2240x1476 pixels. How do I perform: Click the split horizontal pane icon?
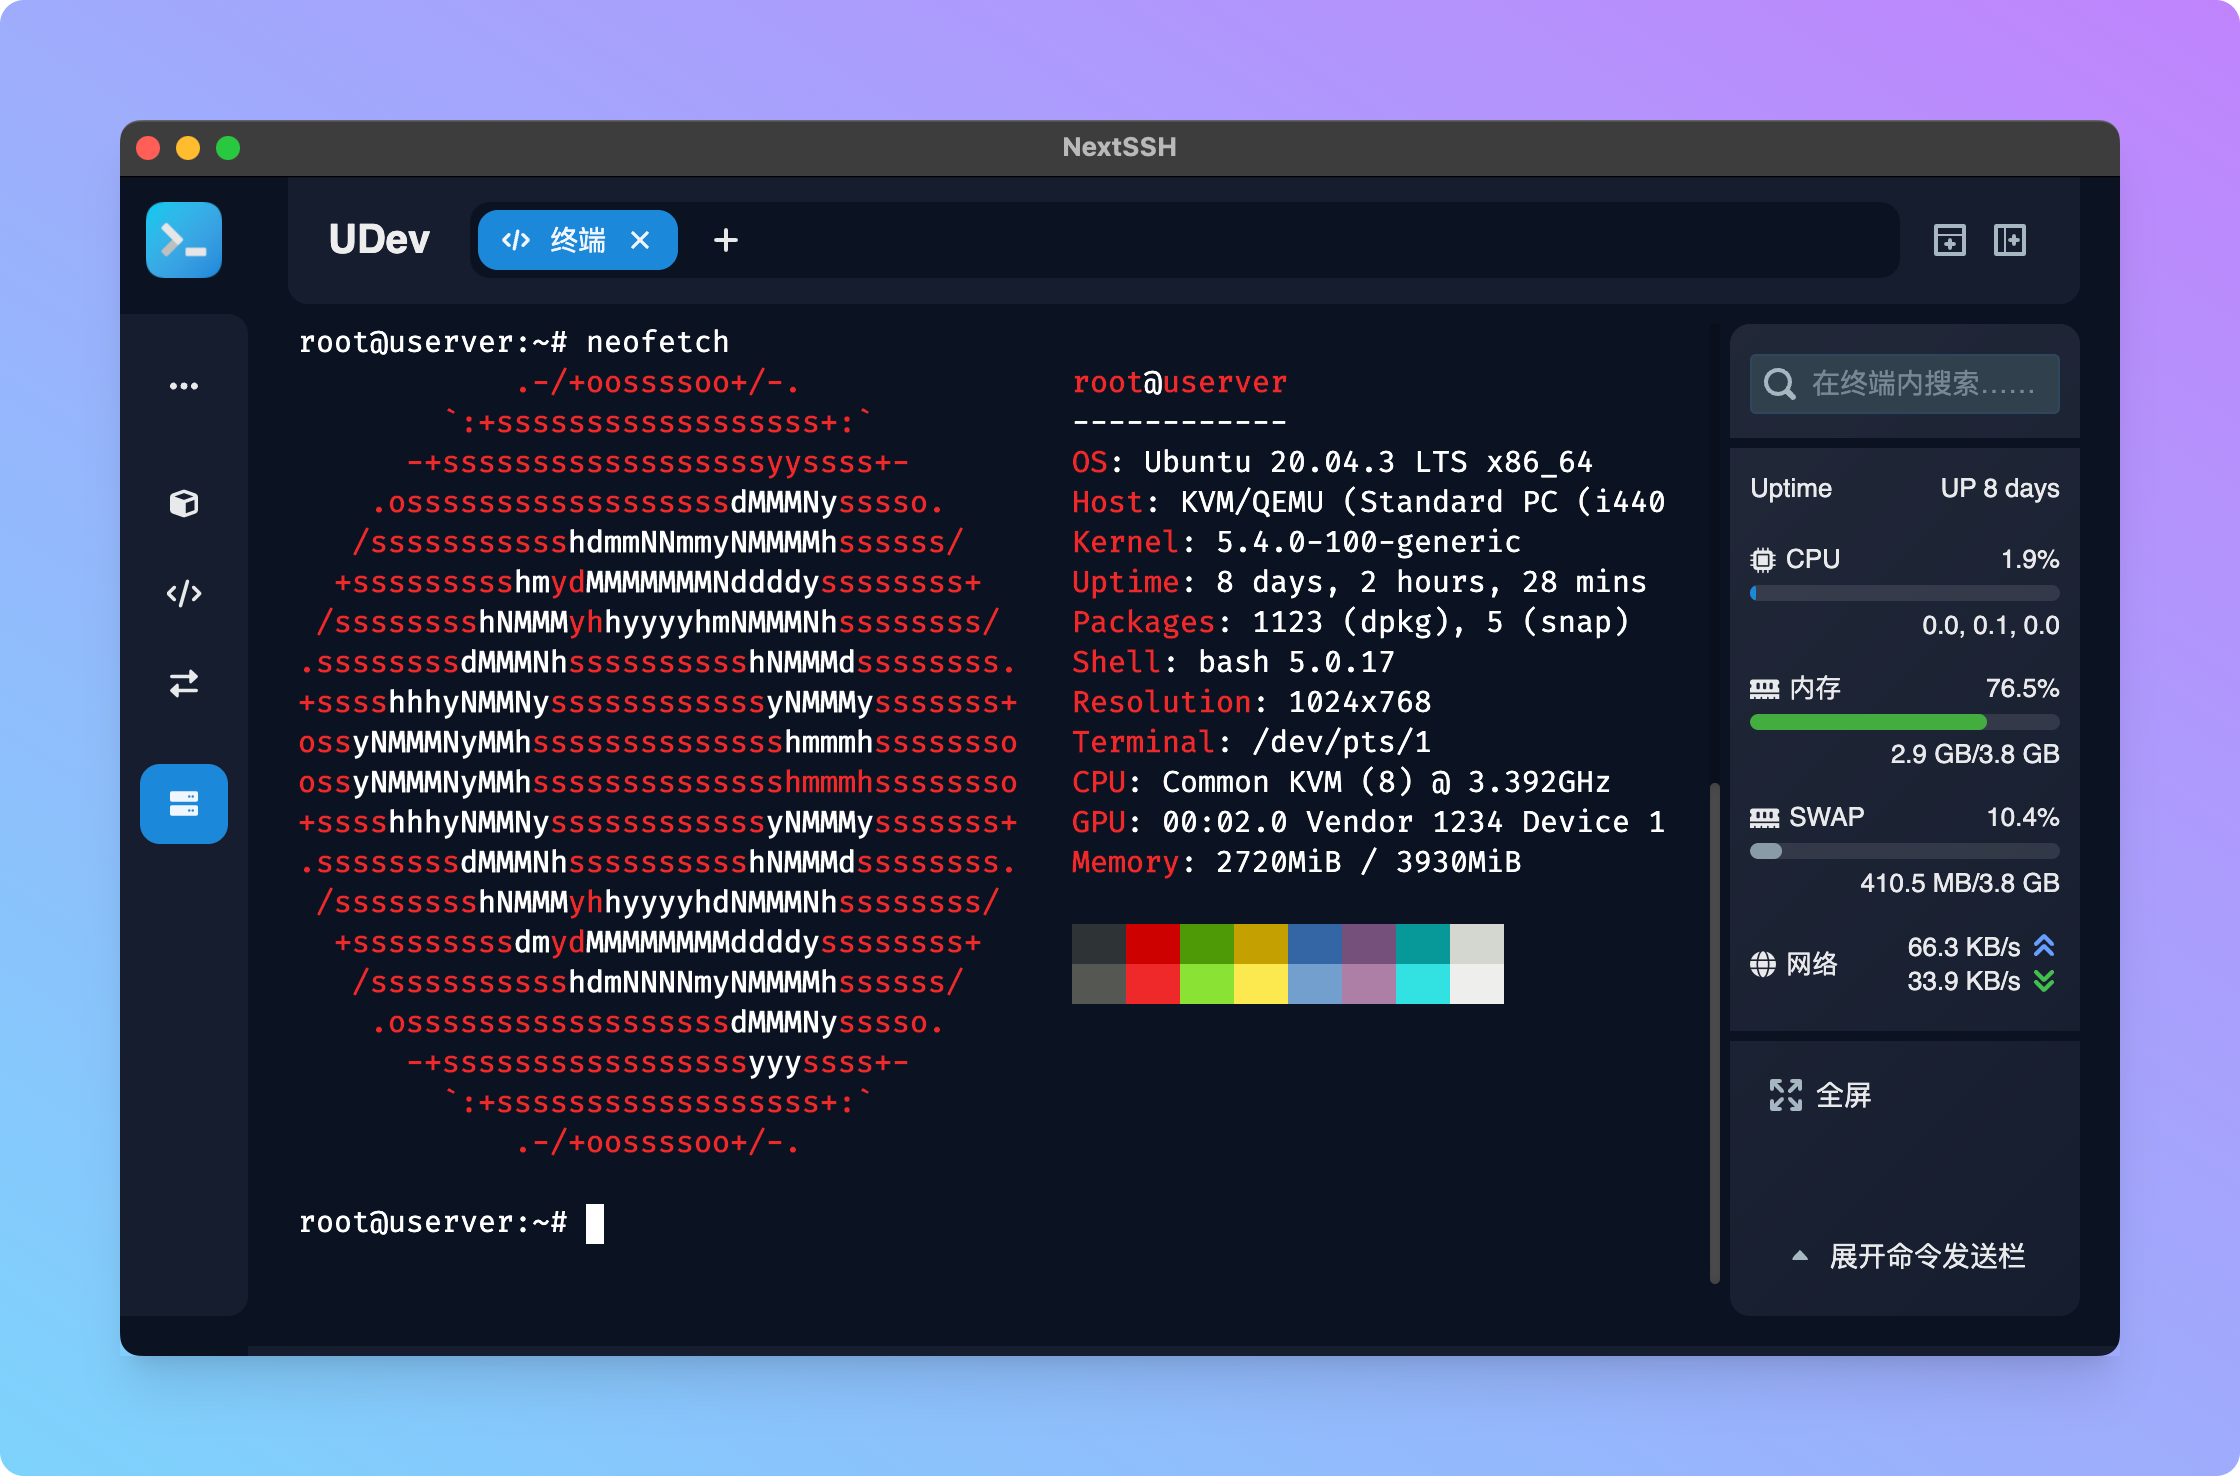[1949, 240]
